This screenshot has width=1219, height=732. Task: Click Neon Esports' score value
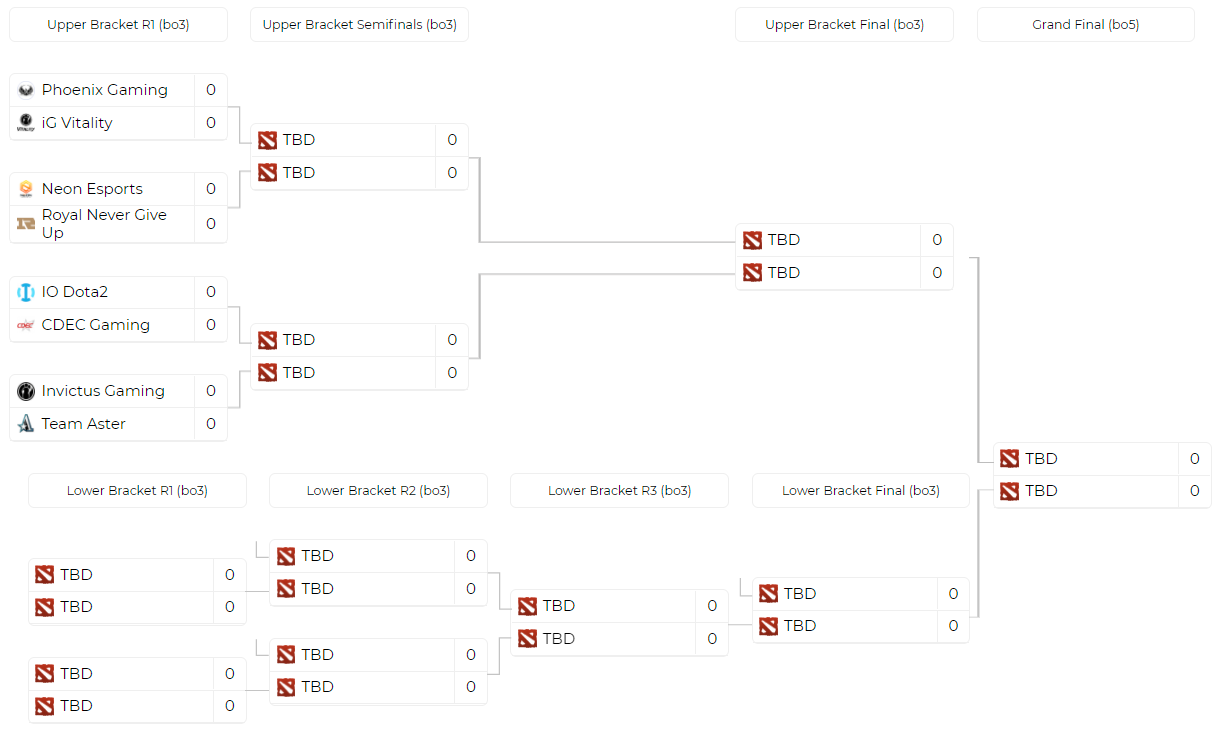pyautogui.click(x=211, y=189)
